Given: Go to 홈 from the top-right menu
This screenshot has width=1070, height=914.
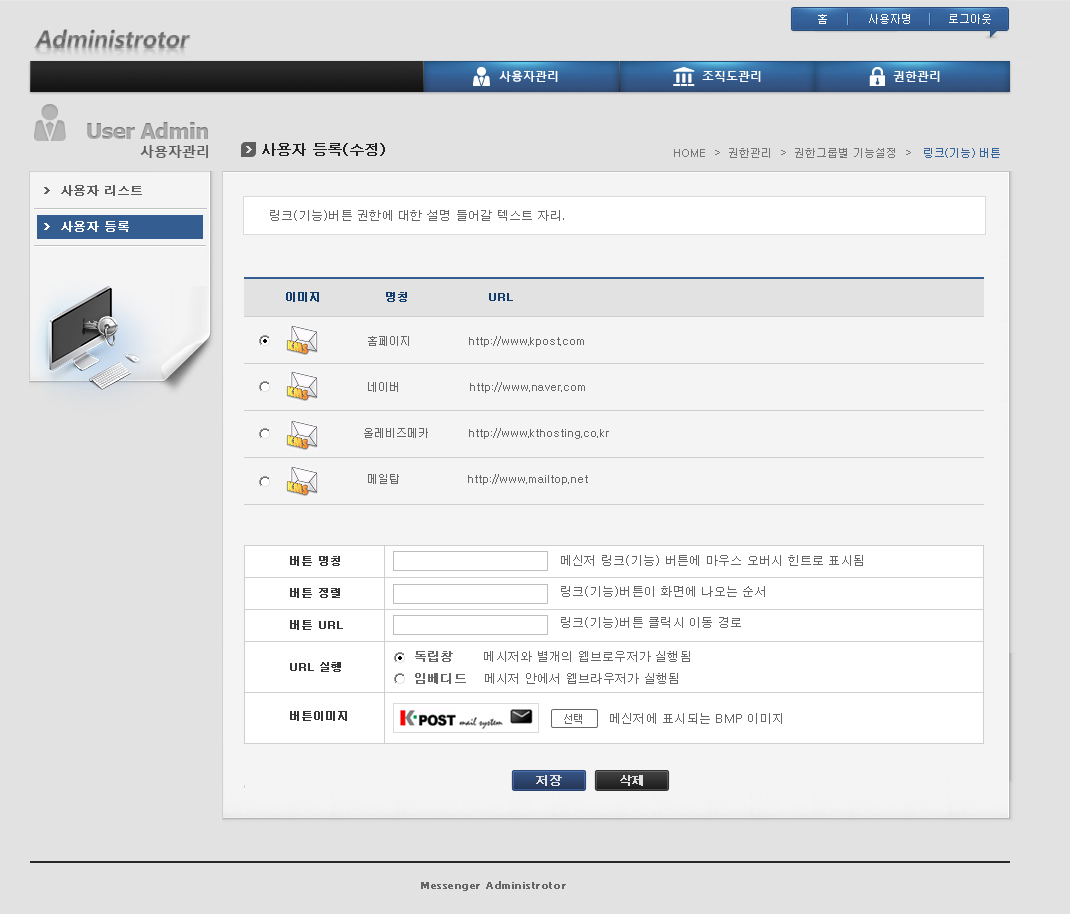Looking at the screenshot, I should click(x=822, y=19).
